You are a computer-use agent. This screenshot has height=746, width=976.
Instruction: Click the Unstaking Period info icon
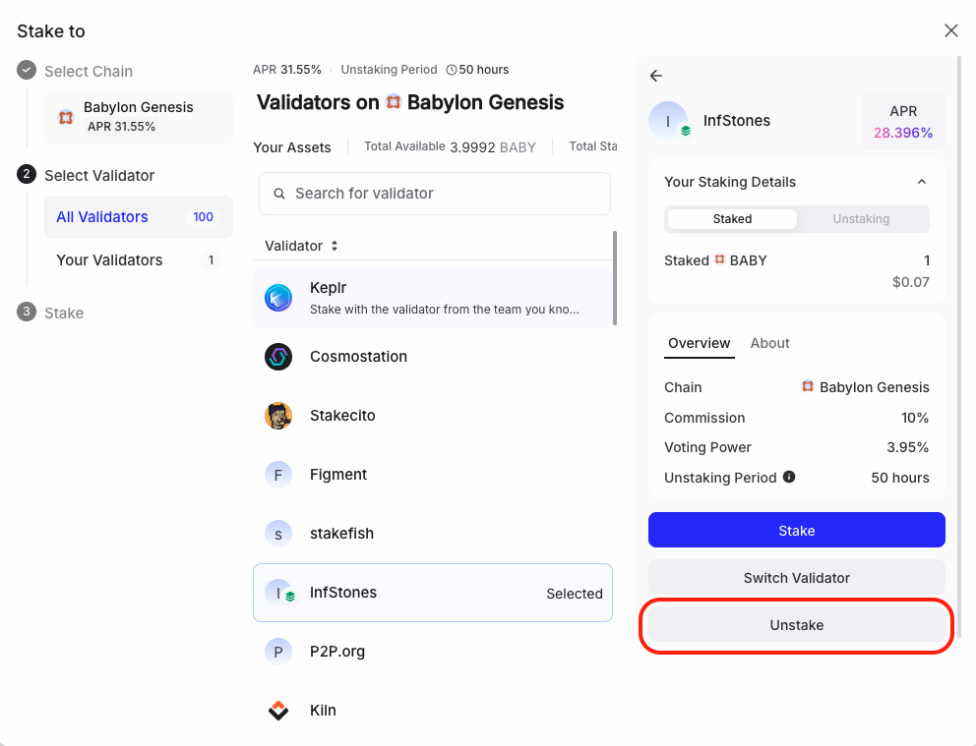coord(789,477)
